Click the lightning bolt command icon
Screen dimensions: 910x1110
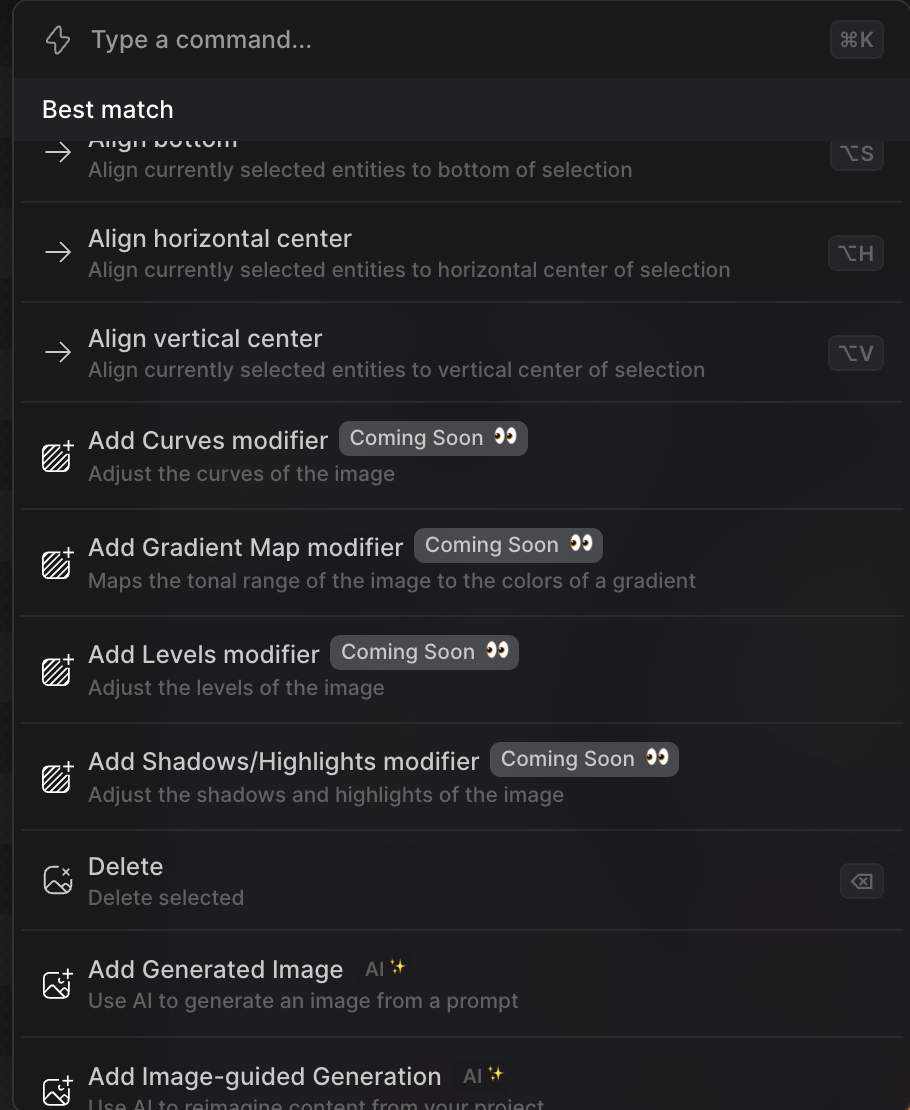pos(58,40)
